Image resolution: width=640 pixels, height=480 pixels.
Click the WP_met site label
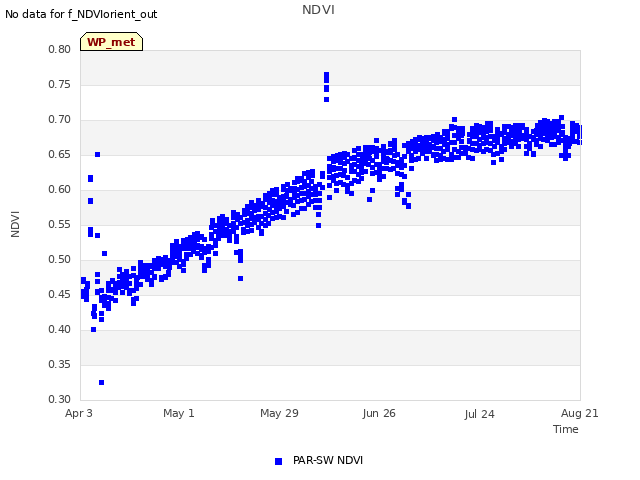pyautogui.click(x=111, y=42)
